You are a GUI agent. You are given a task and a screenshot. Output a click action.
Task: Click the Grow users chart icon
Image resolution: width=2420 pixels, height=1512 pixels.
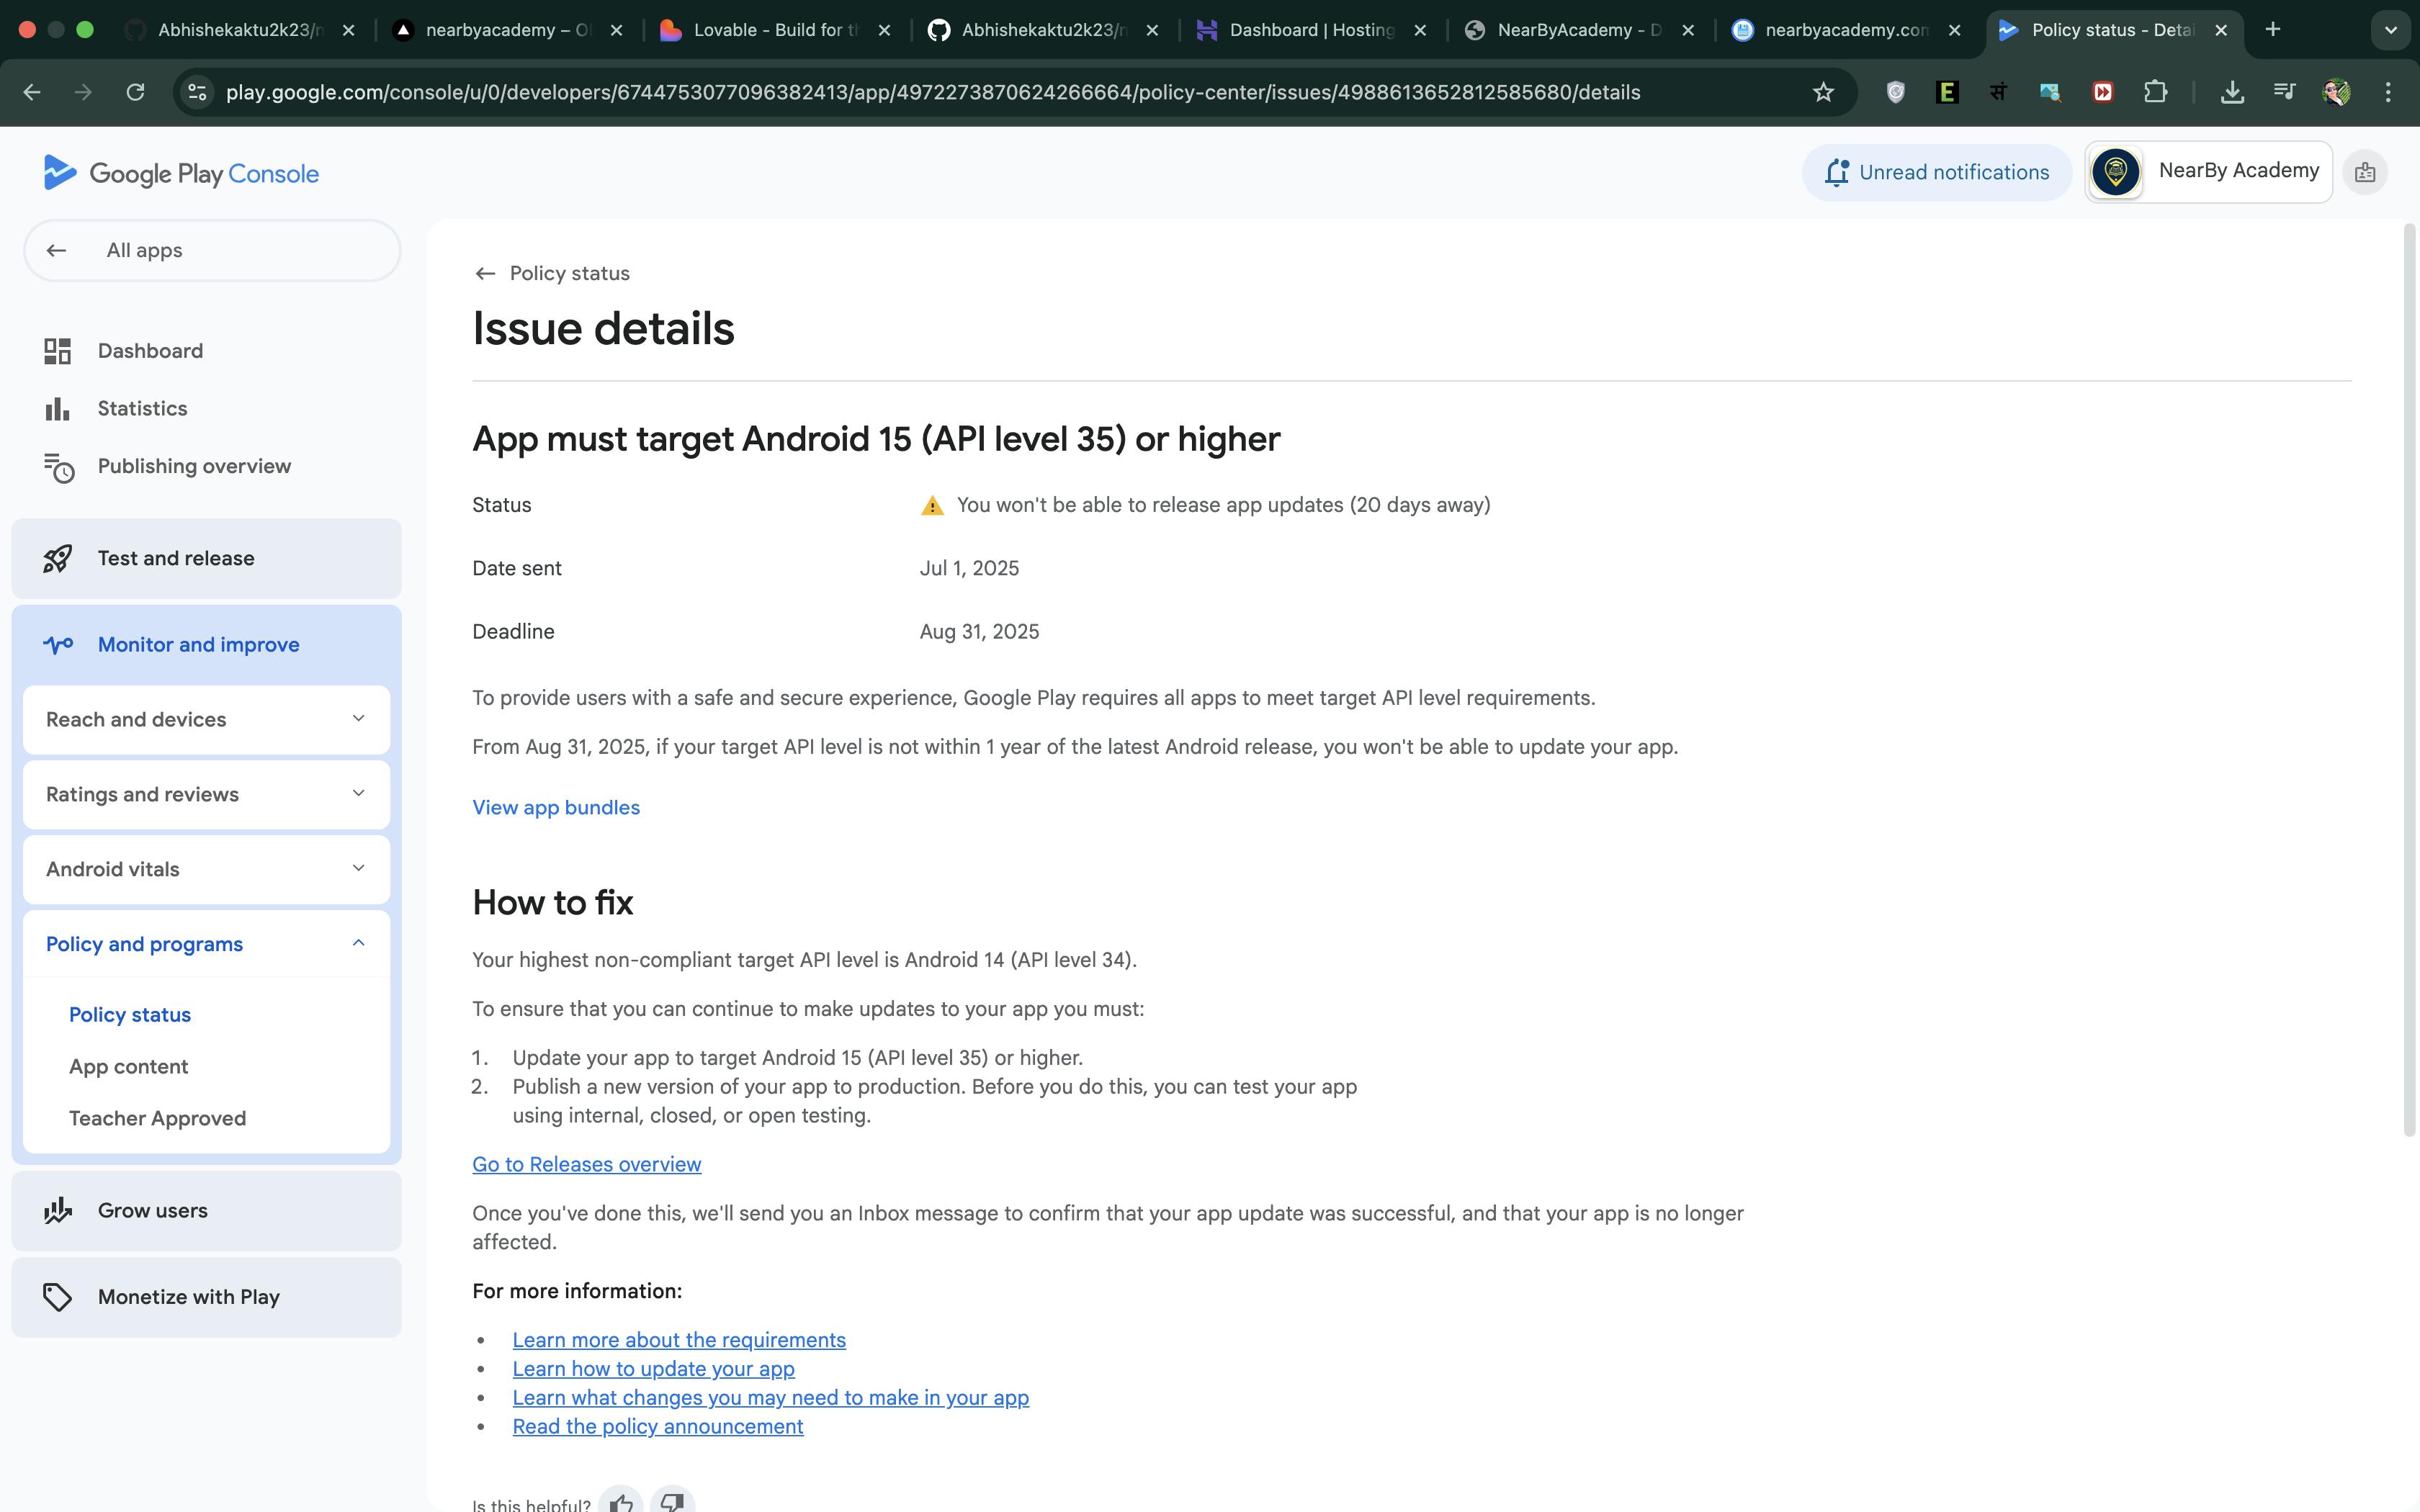(x=58, y=1211)
